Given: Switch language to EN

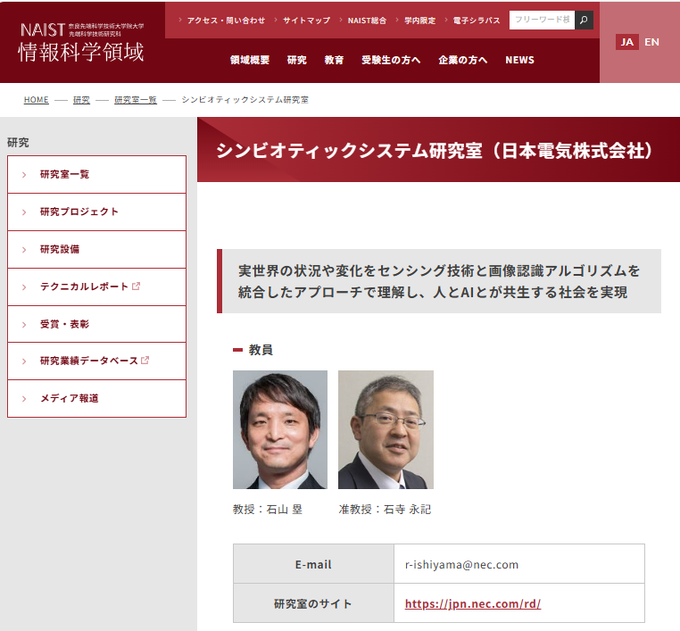Looking at the screenshot, I should [x=651, y=42].
